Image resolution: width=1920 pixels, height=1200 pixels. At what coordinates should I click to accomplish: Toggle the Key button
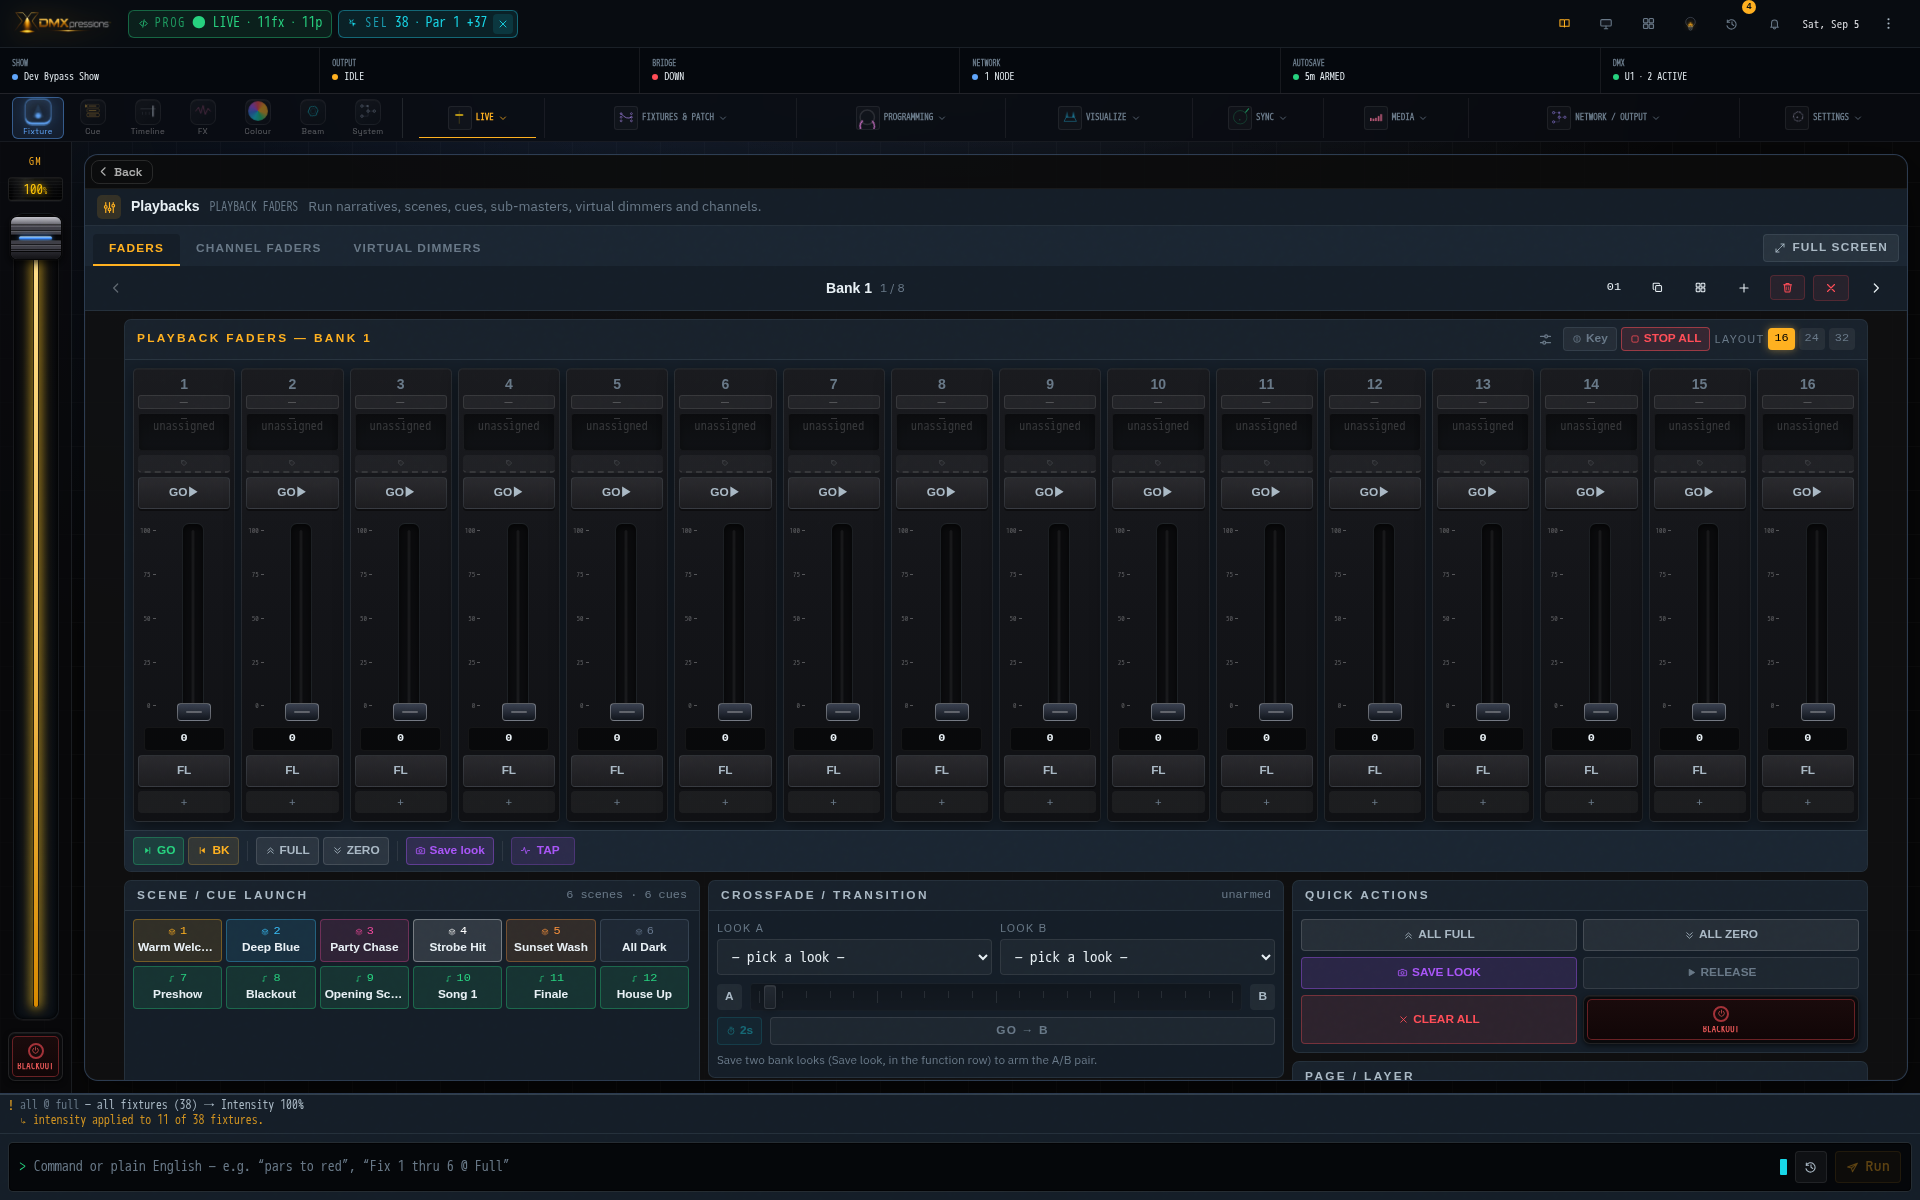pos(1590,339)
